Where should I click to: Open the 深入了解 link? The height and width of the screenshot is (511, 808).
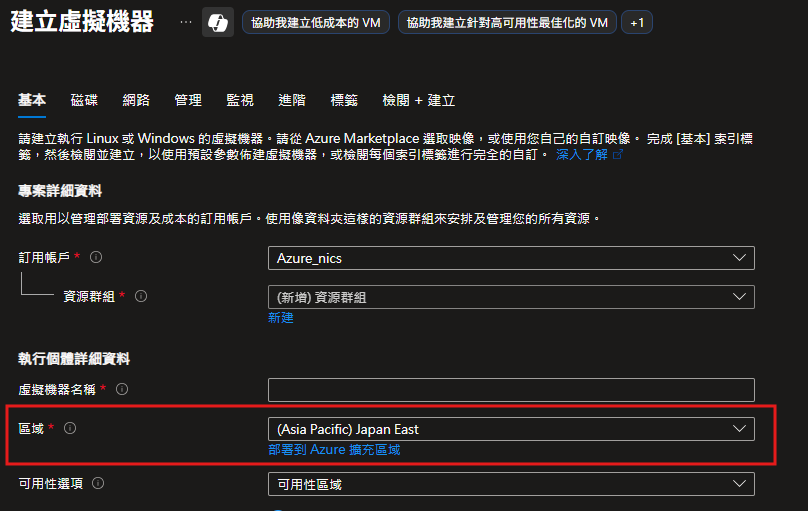[582, 155]
